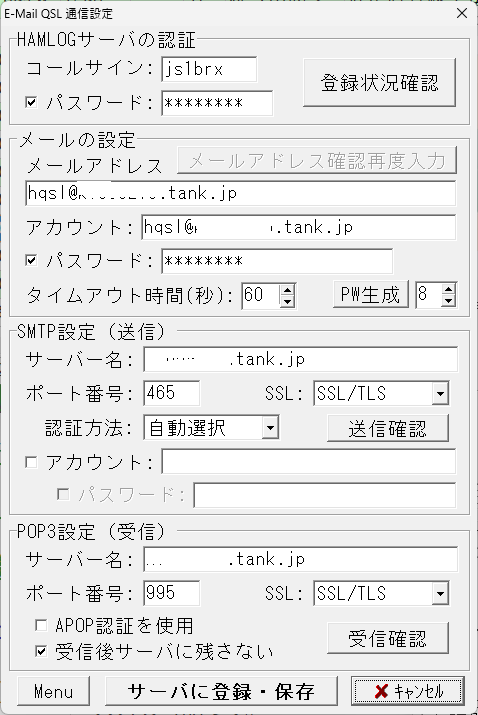The height and width of the screenshot is (715, 478).
Task: Toggle the HAMLOG server パスワード checkbox
Action: (x=31, y=102)
